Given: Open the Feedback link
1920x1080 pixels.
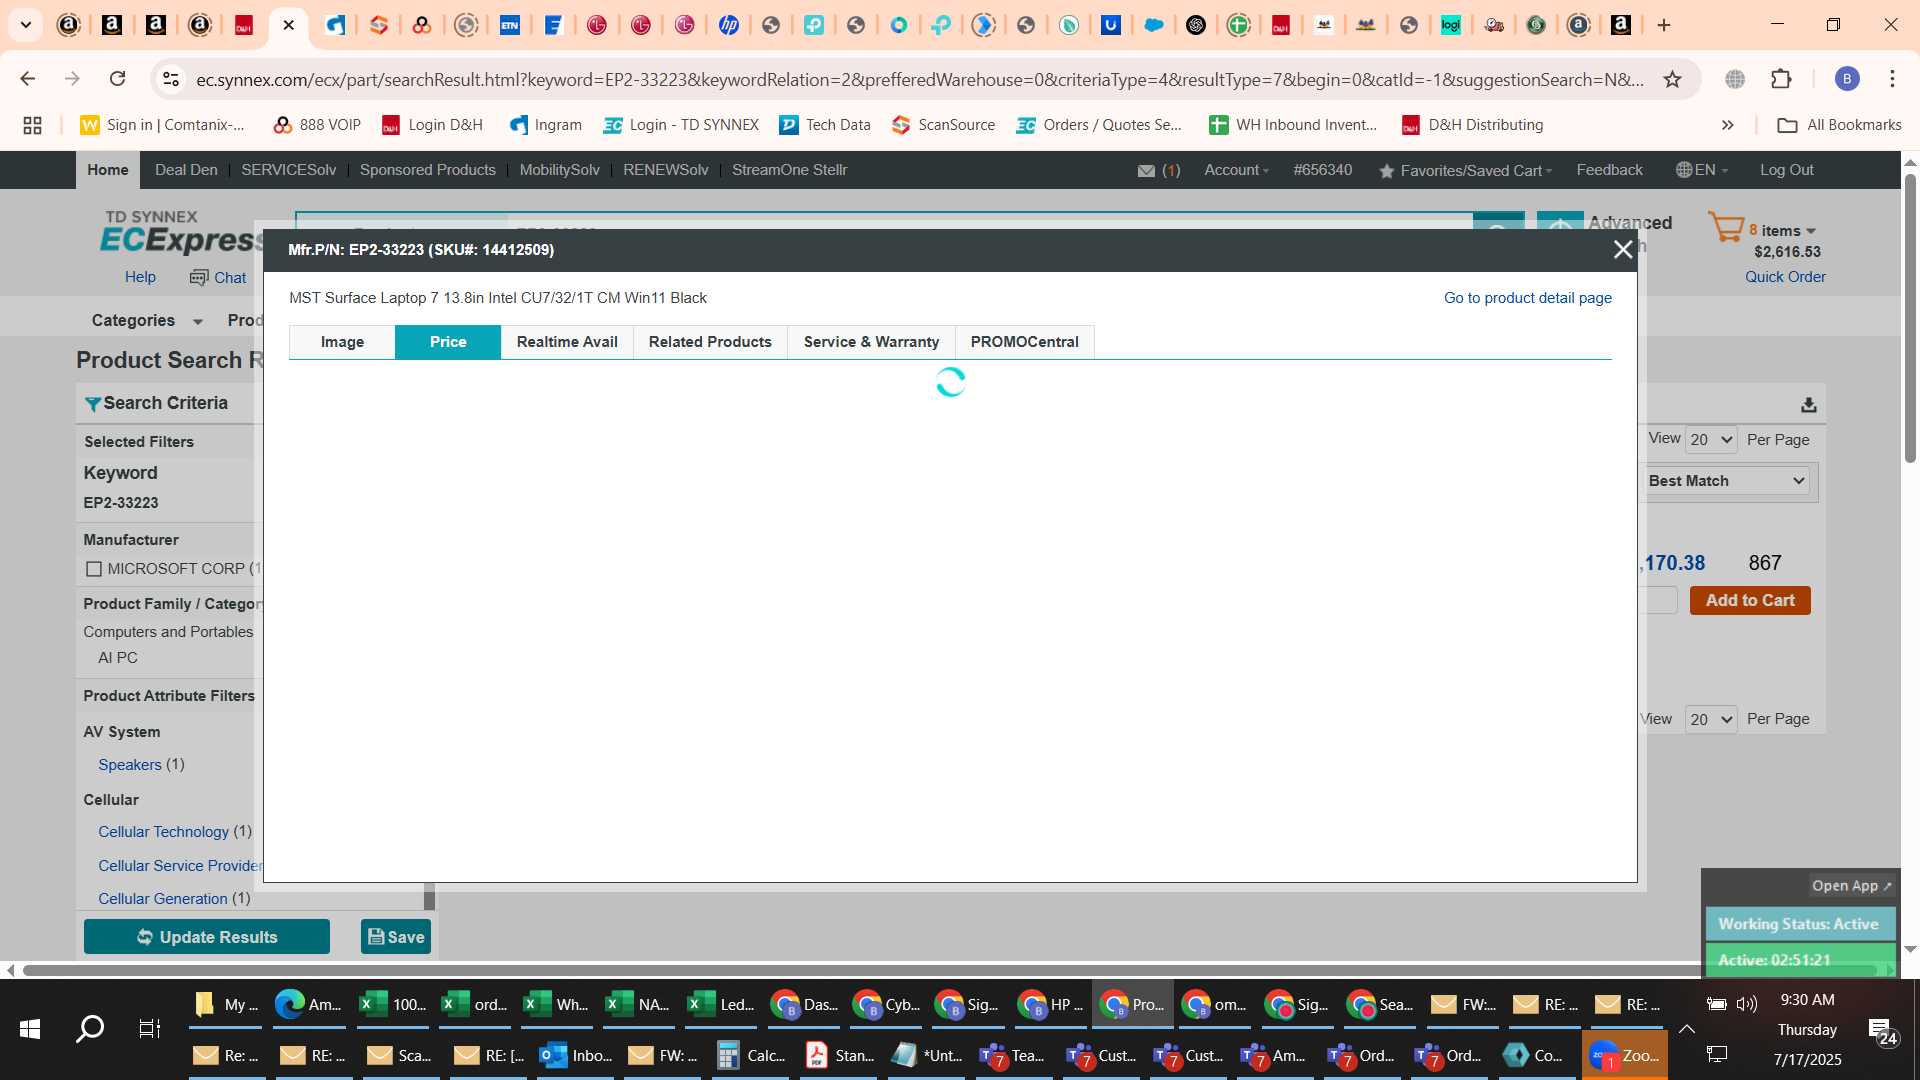Looking at the screenshot, I should click(1609, 170).
